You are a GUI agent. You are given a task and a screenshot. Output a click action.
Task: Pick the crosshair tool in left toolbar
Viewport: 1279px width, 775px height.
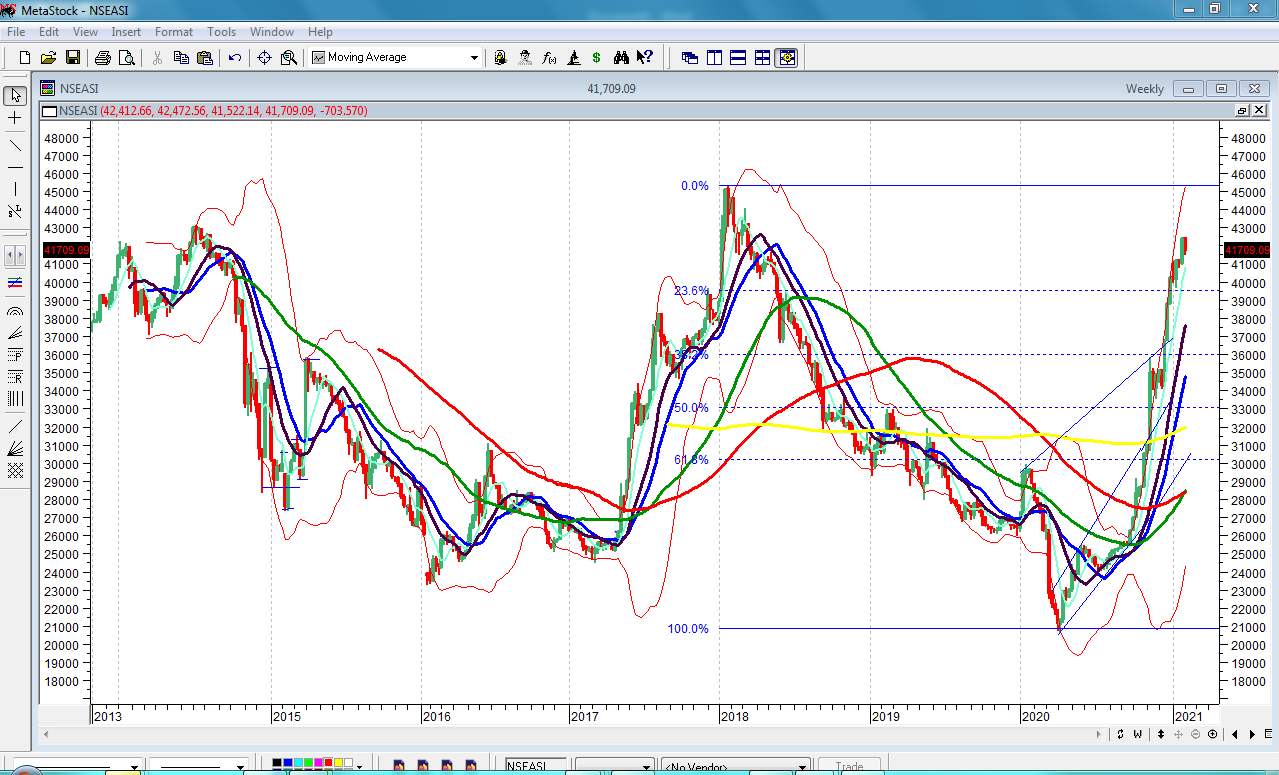[15, 119]
